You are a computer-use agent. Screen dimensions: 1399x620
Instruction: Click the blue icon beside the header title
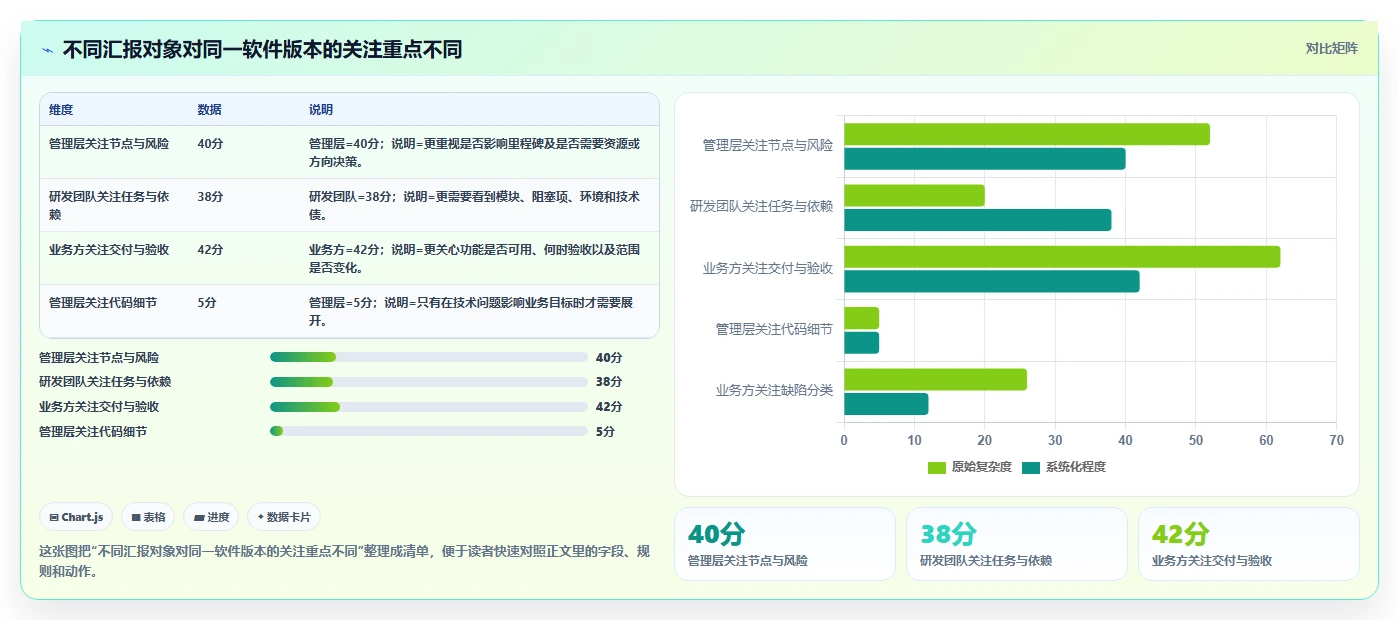[x=48, y=50]
